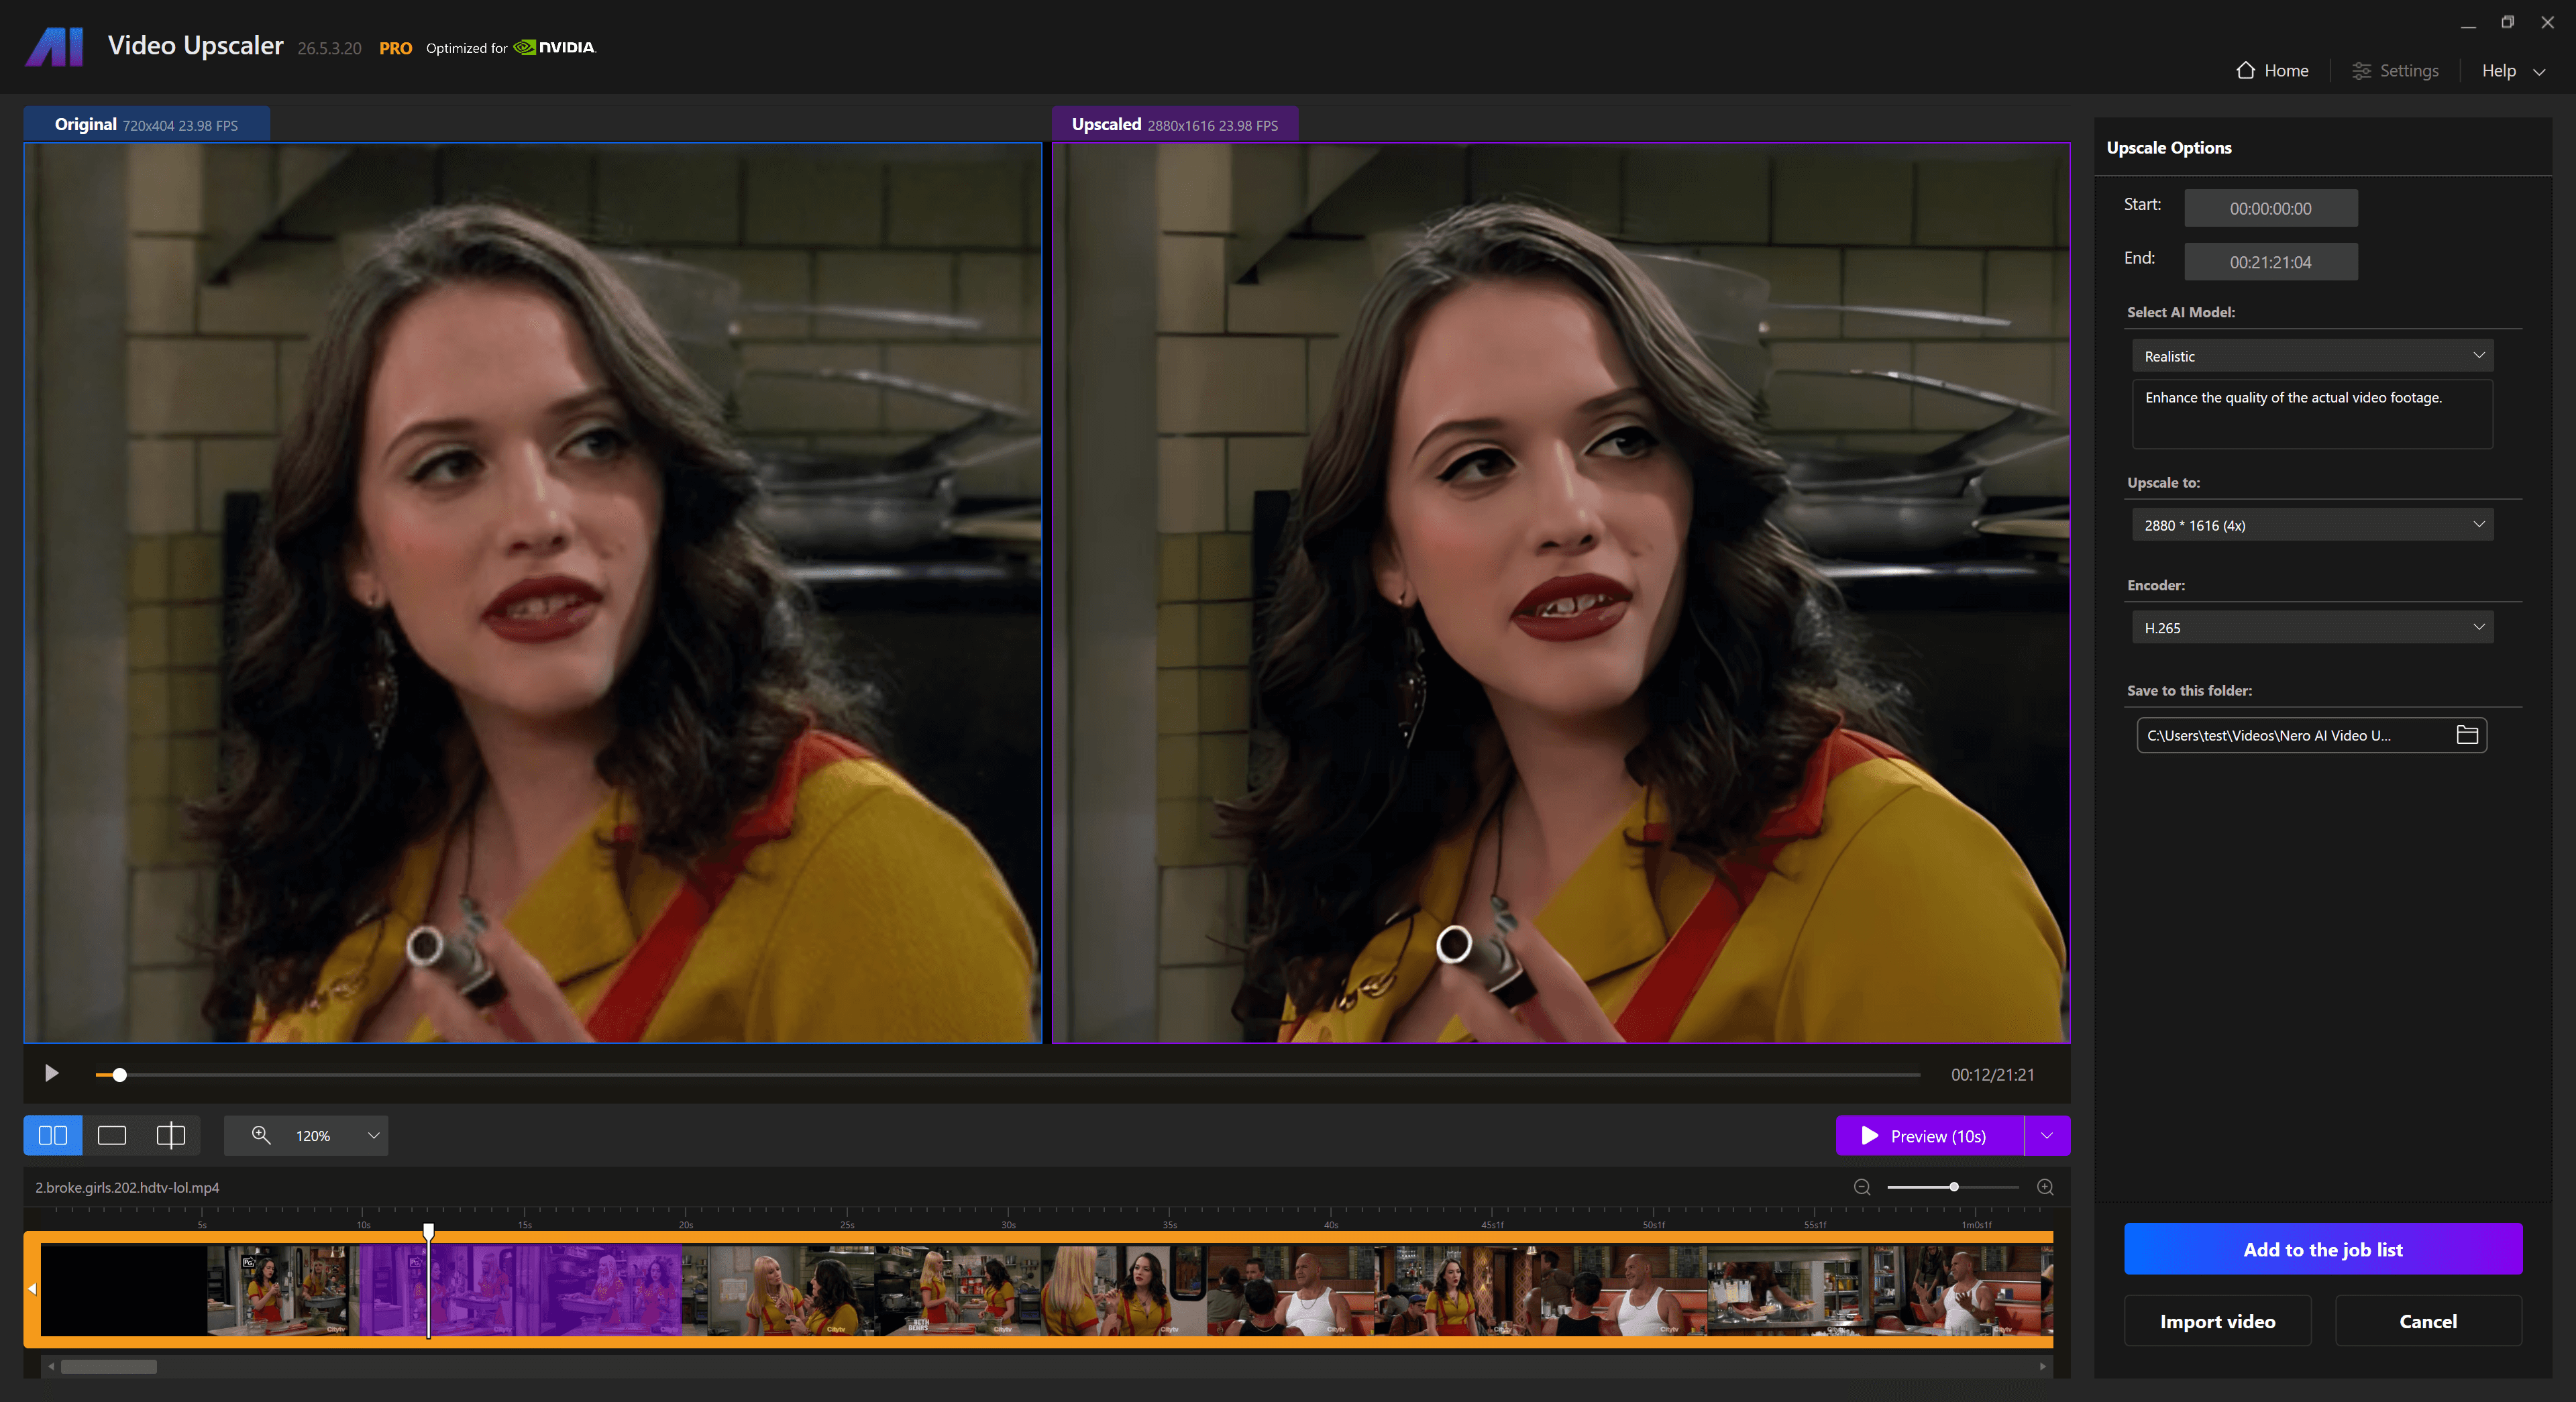The width and height of the screenshot is (2576, 1402).
Task: Click the Cancel button to discard changes
Action: click(x=2429, y=1321)
